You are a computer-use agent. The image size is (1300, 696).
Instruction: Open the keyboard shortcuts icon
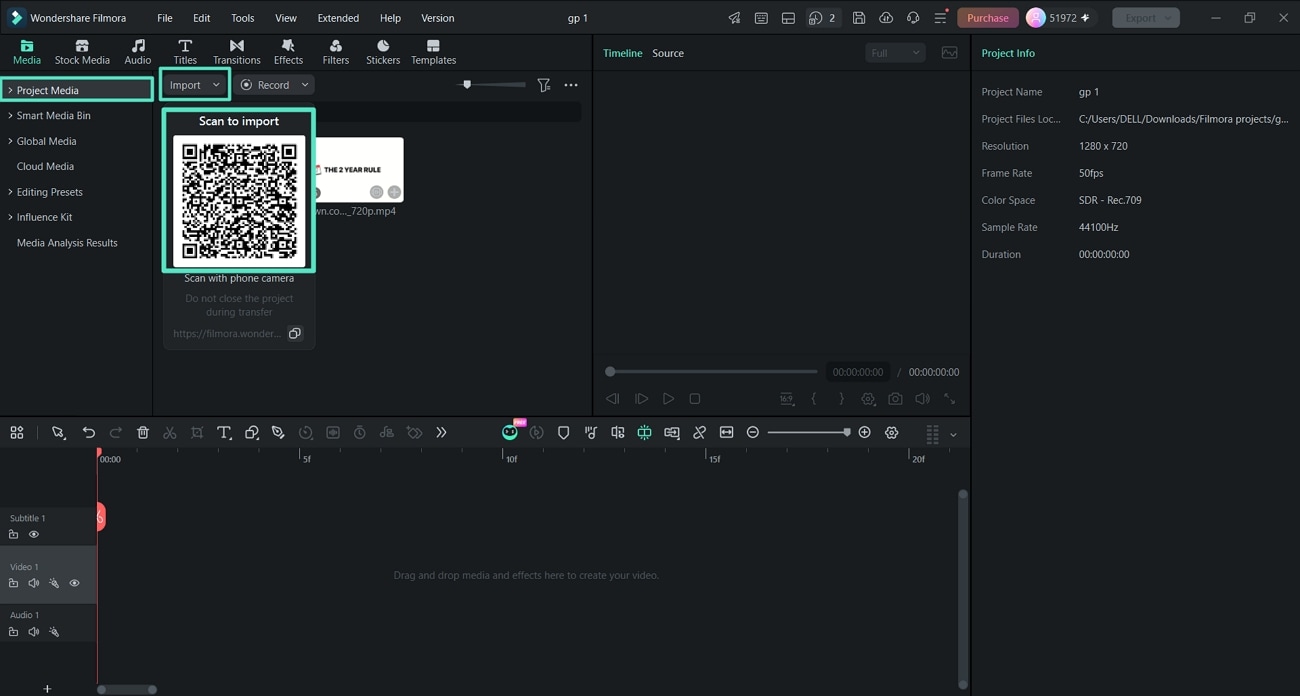[761, 18]
